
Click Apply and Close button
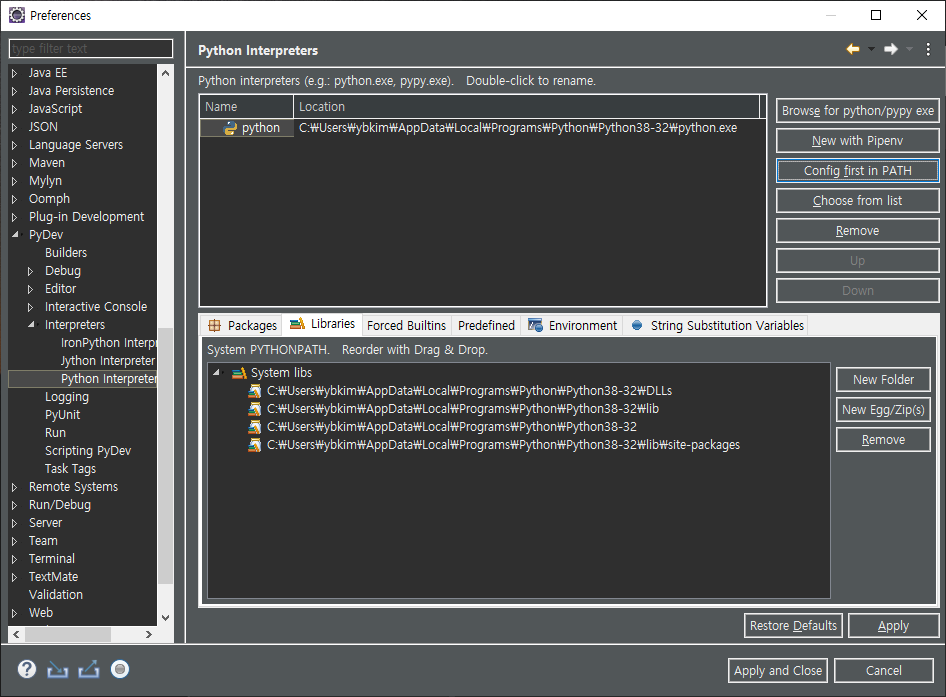point(778,670)
